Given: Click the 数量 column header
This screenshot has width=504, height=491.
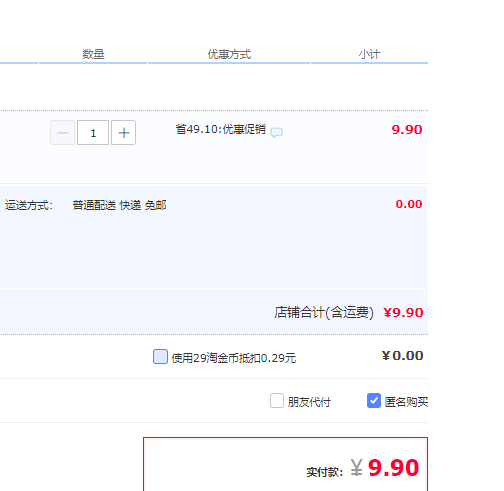Looking at the screenshot, I should pyautogui.click(x=93, y=54).
